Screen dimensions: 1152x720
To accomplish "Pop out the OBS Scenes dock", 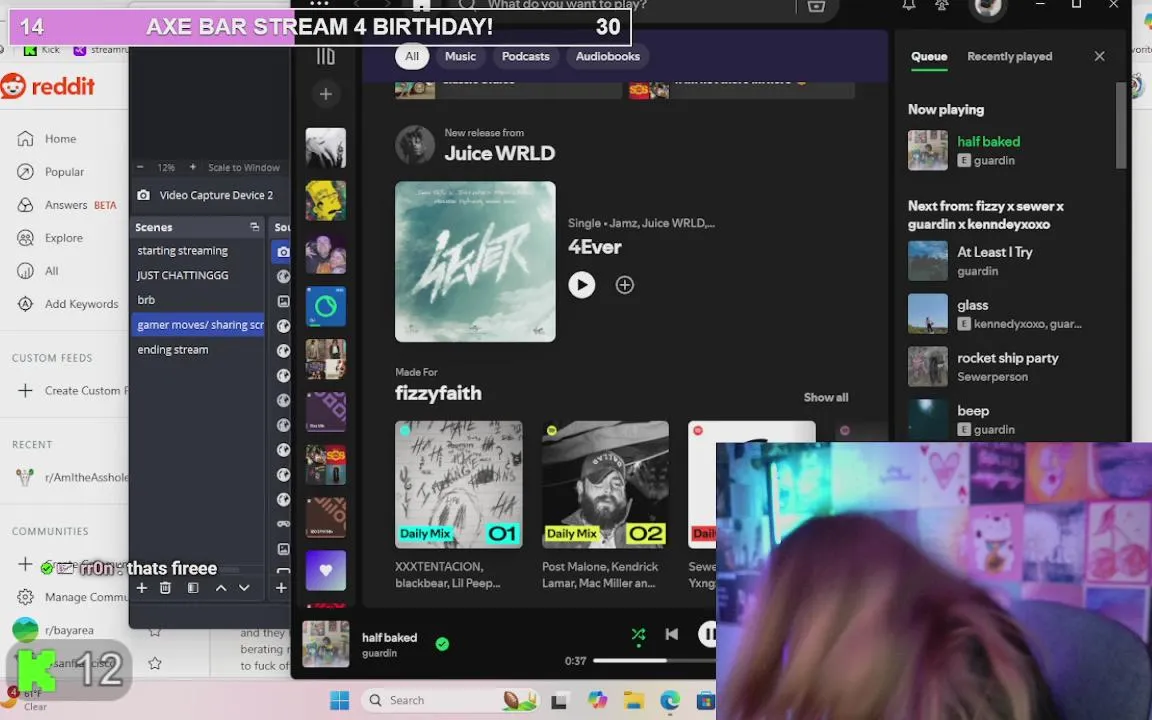I will 254,227.
